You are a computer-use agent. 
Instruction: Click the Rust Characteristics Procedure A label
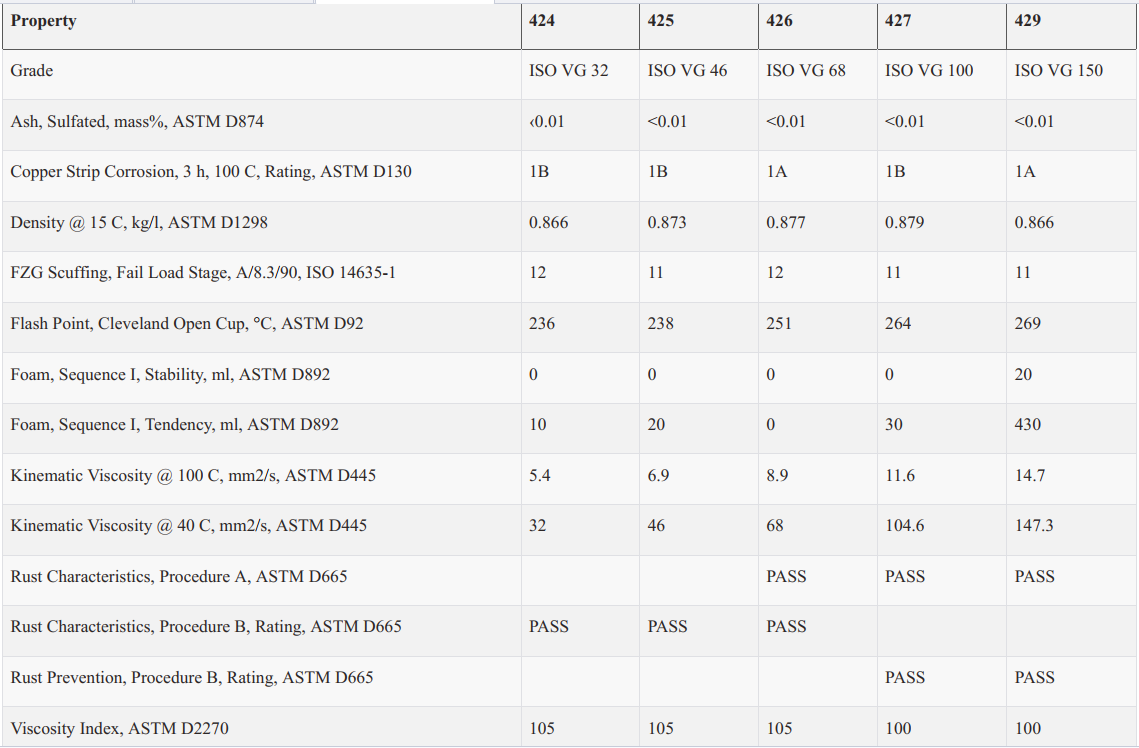[x=179, y=577]
